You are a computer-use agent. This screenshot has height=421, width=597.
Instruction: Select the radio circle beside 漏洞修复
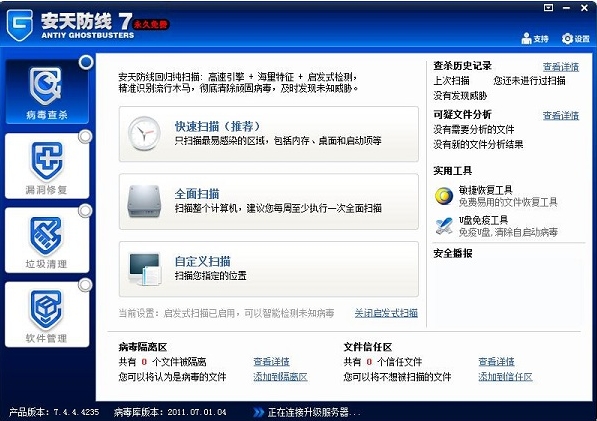click(86, 137)
